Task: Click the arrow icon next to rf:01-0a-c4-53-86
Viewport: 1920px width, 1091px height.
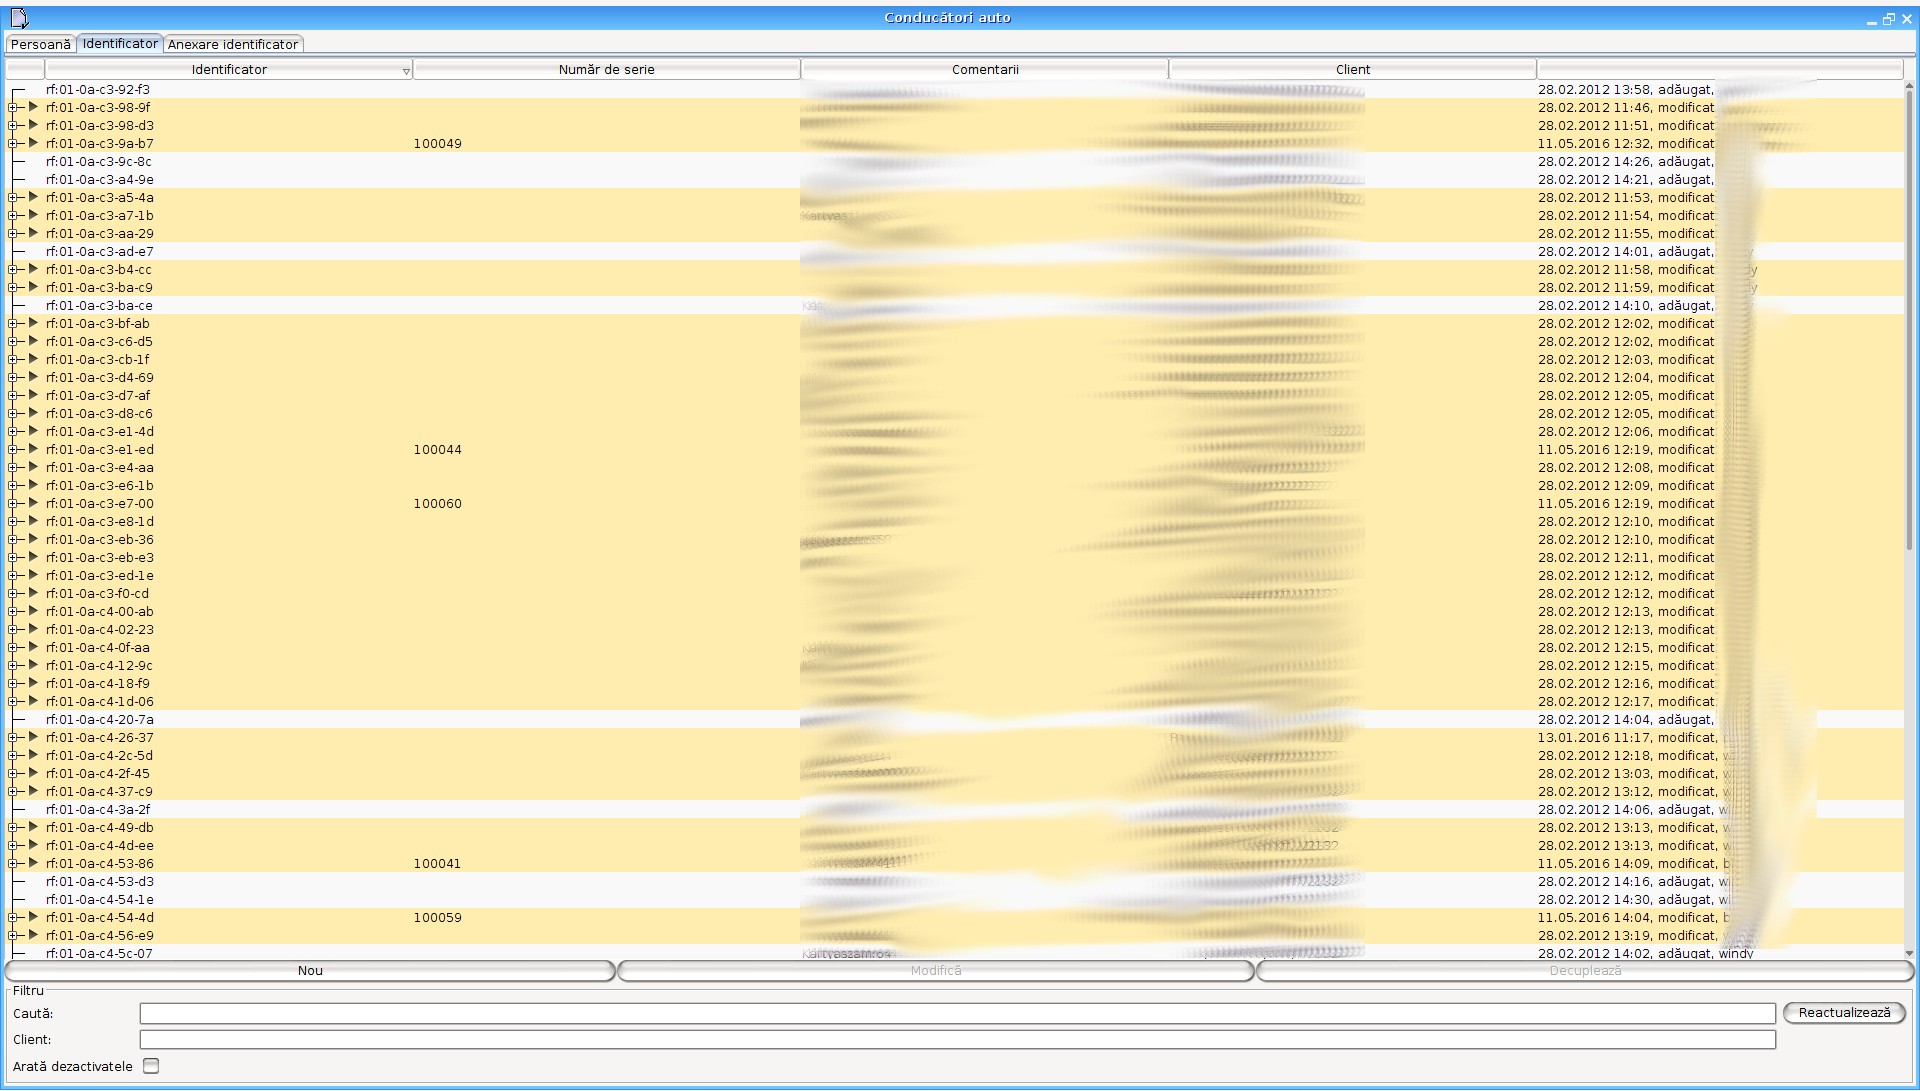Action: (x=33, y=863)
